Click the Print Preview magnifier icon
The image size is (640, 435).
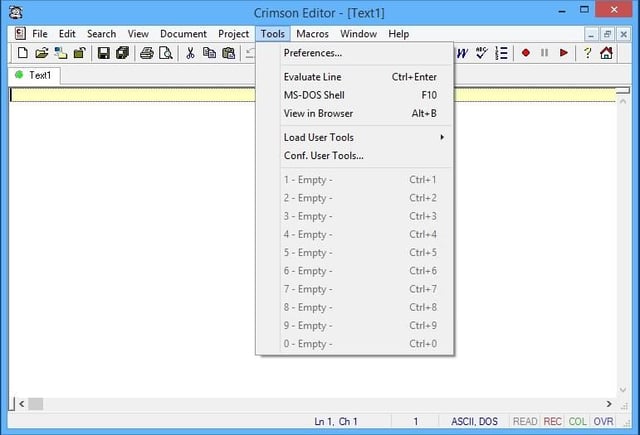pos(166,53)
